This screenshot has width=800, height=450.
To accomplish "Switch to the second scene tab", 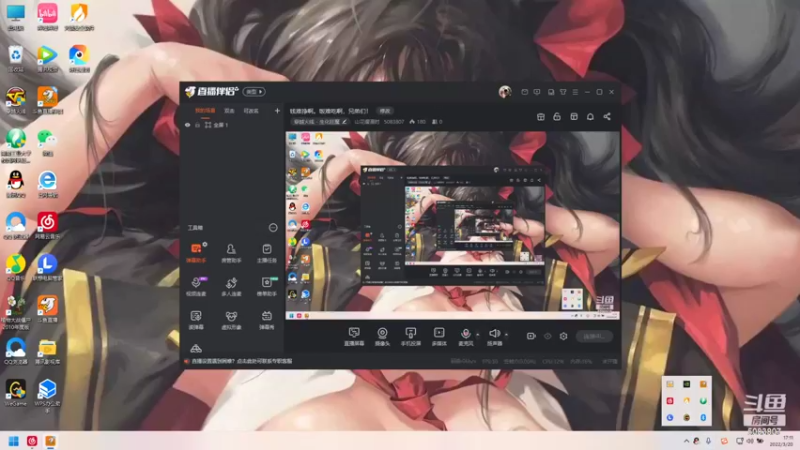I will point(229,111).
